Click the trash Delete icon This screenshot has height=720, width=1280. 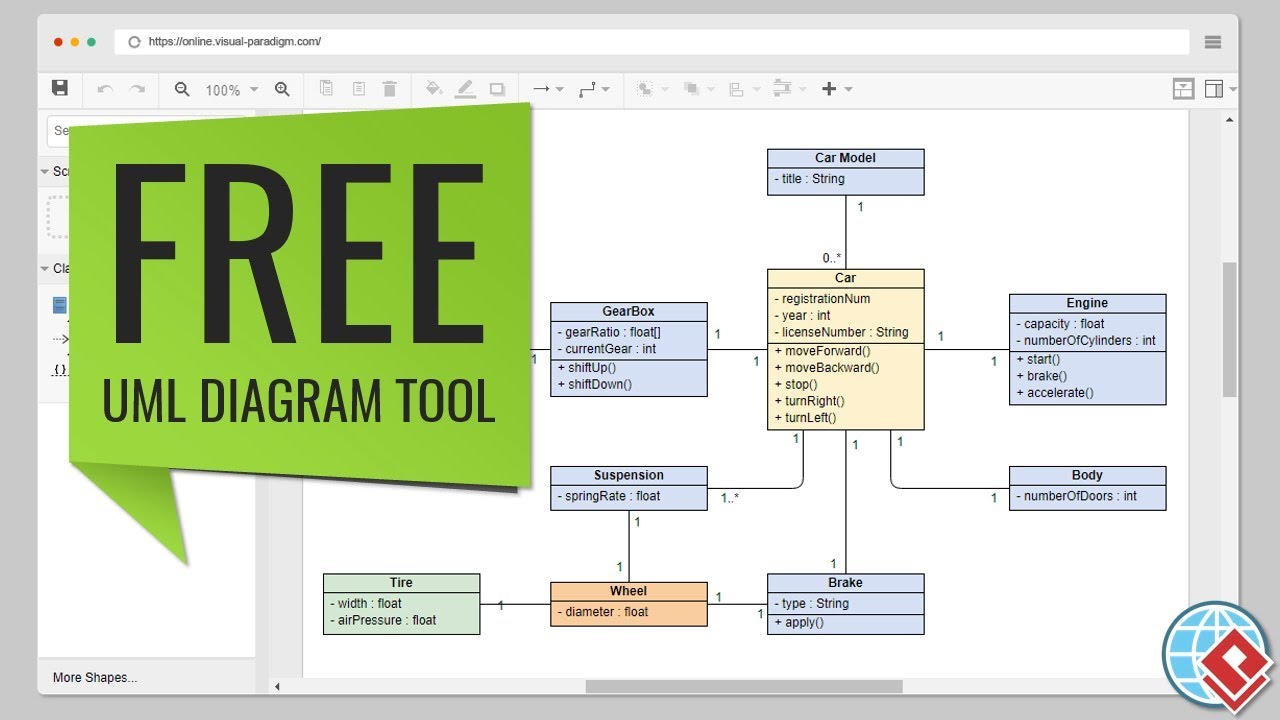(390, 89)
